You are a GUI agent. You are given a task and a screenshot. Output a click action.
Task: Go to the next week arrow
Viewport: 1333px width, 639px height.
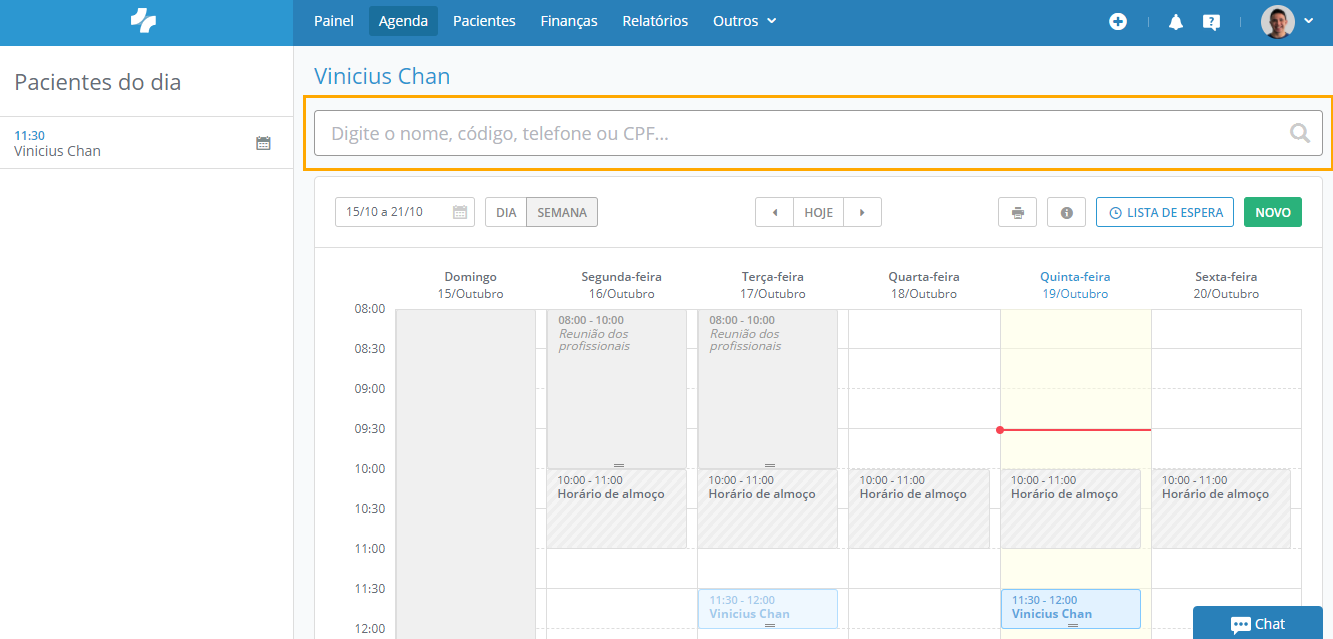click(x=862, y=212)
